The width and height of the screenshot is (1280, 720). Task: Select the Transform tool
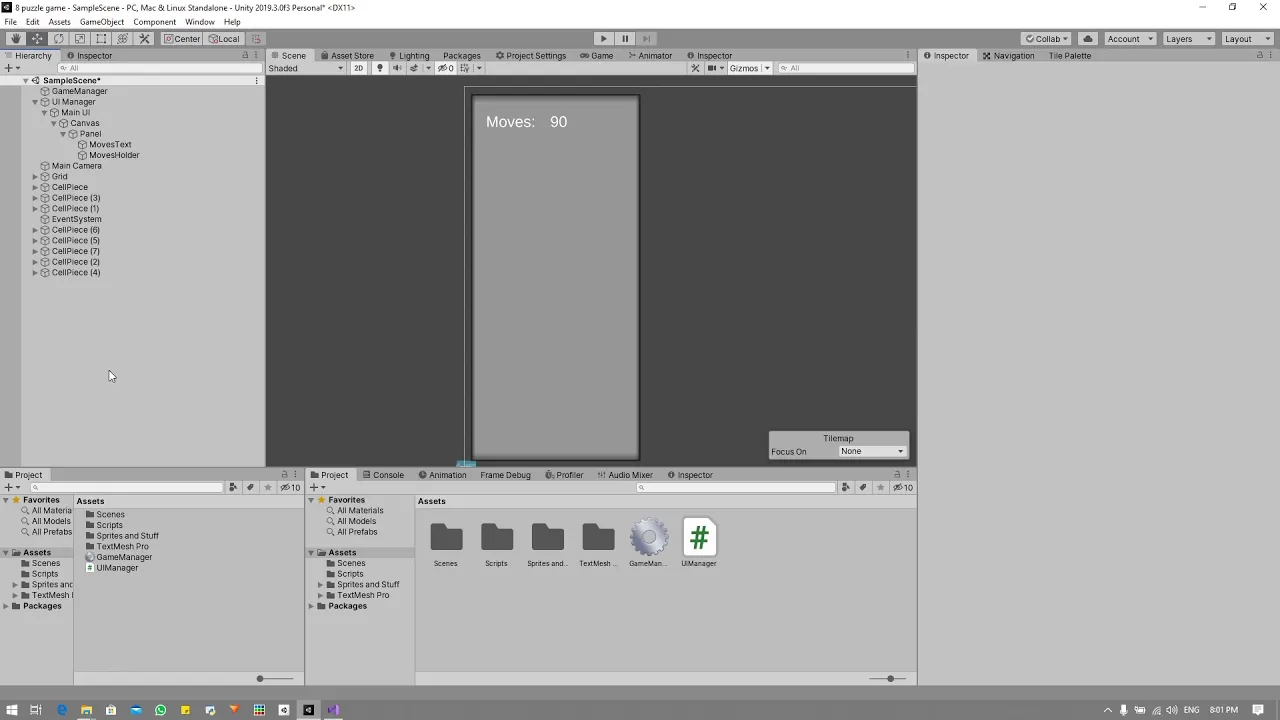pos(123,39)
